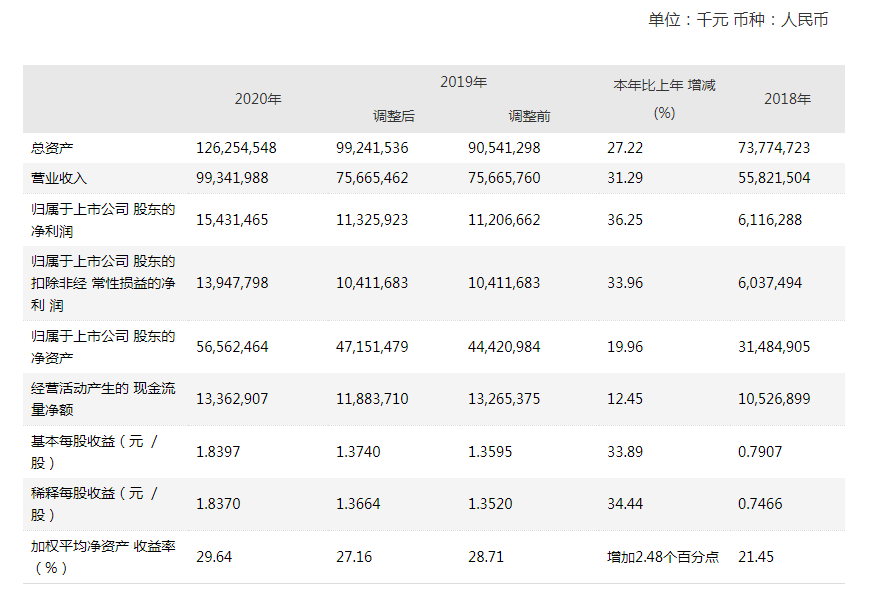Click the 本年比上年 增减 (%) header
Screen dimensions: 872x593
pyautogui.click(x=664, y=99)
